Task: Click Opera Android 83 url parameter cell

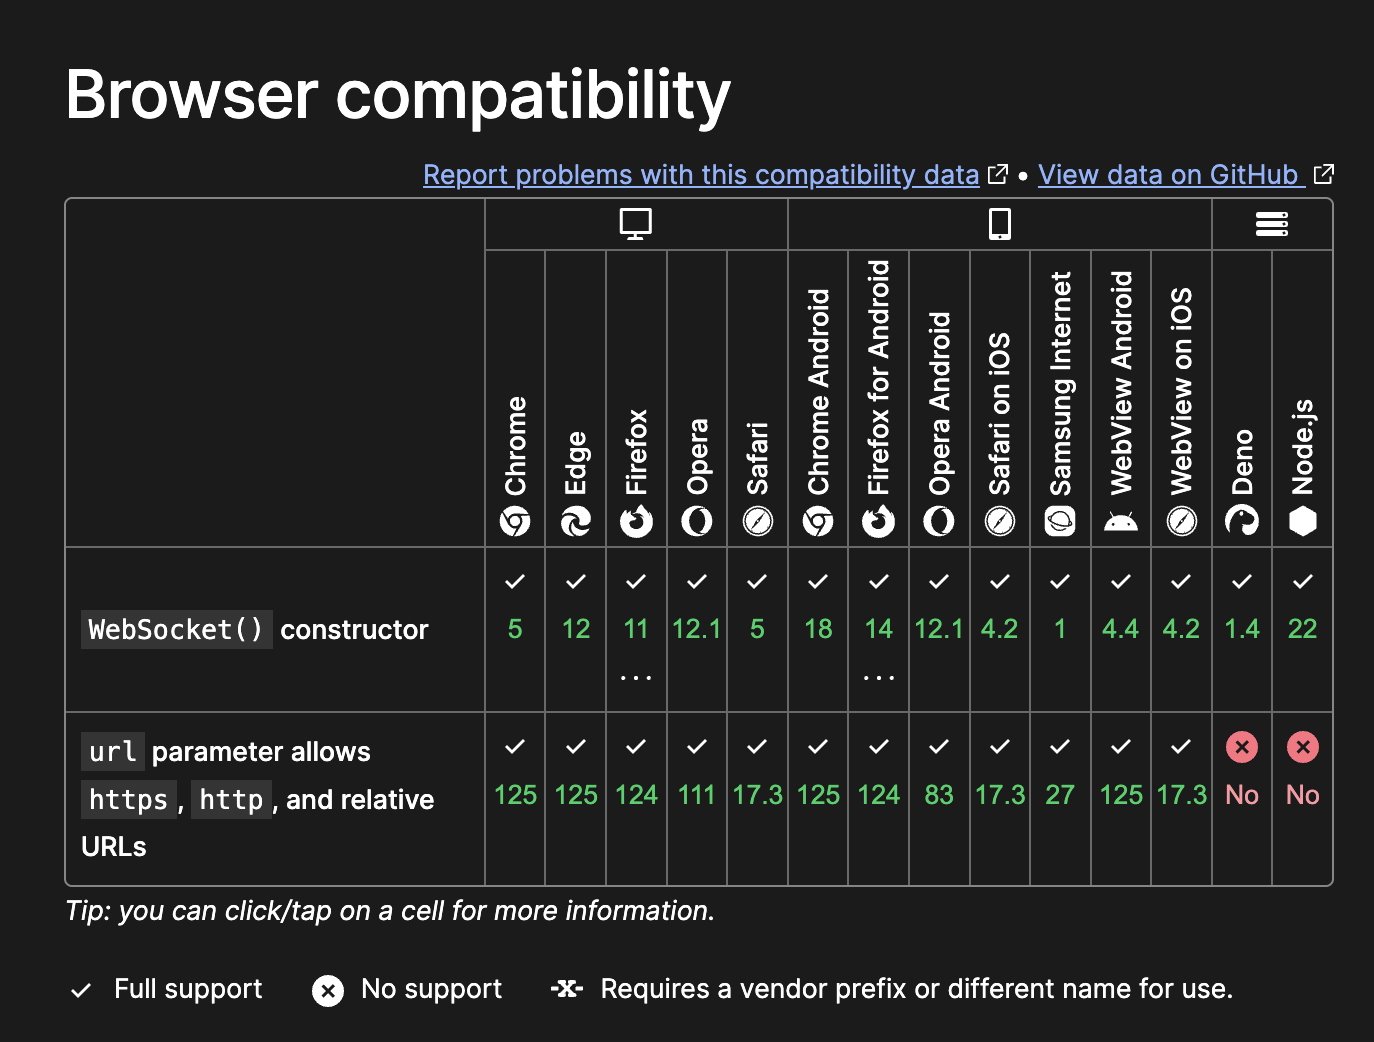Action: (x=939, y=799)
